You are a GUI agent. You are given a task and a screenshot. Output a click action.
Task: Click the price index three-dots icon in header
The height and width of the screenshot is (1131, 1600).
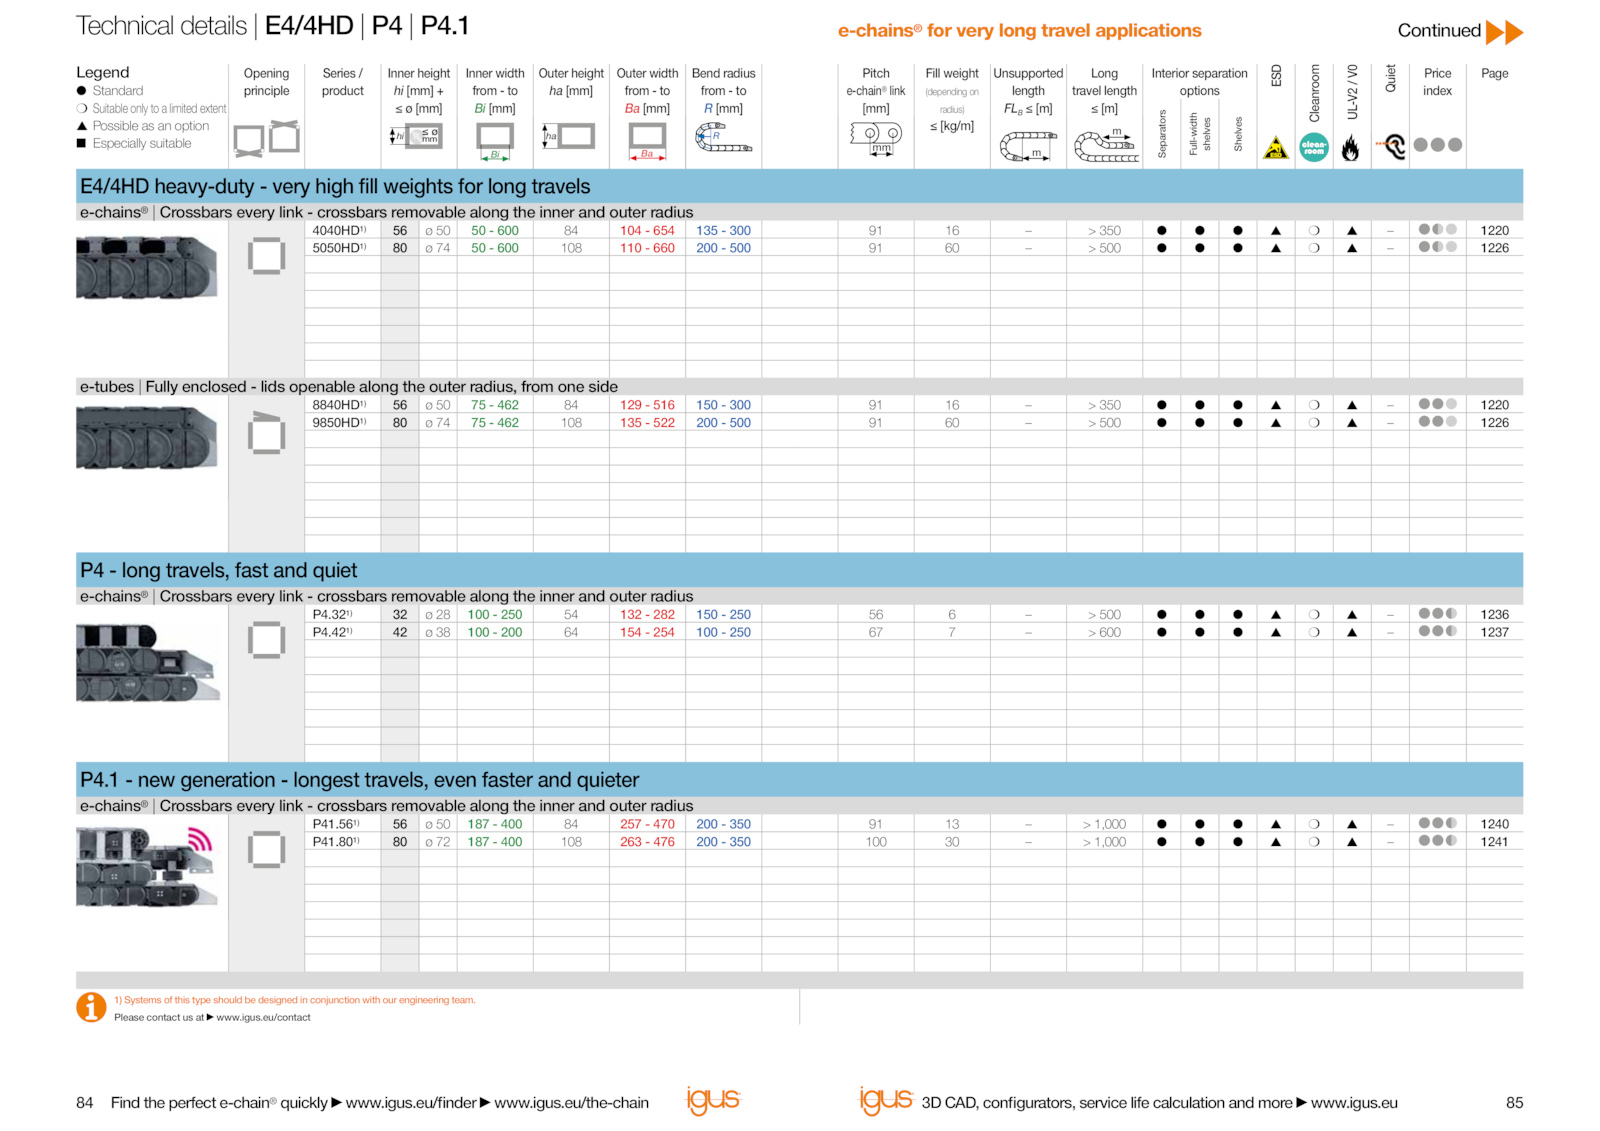[1438, 145]
